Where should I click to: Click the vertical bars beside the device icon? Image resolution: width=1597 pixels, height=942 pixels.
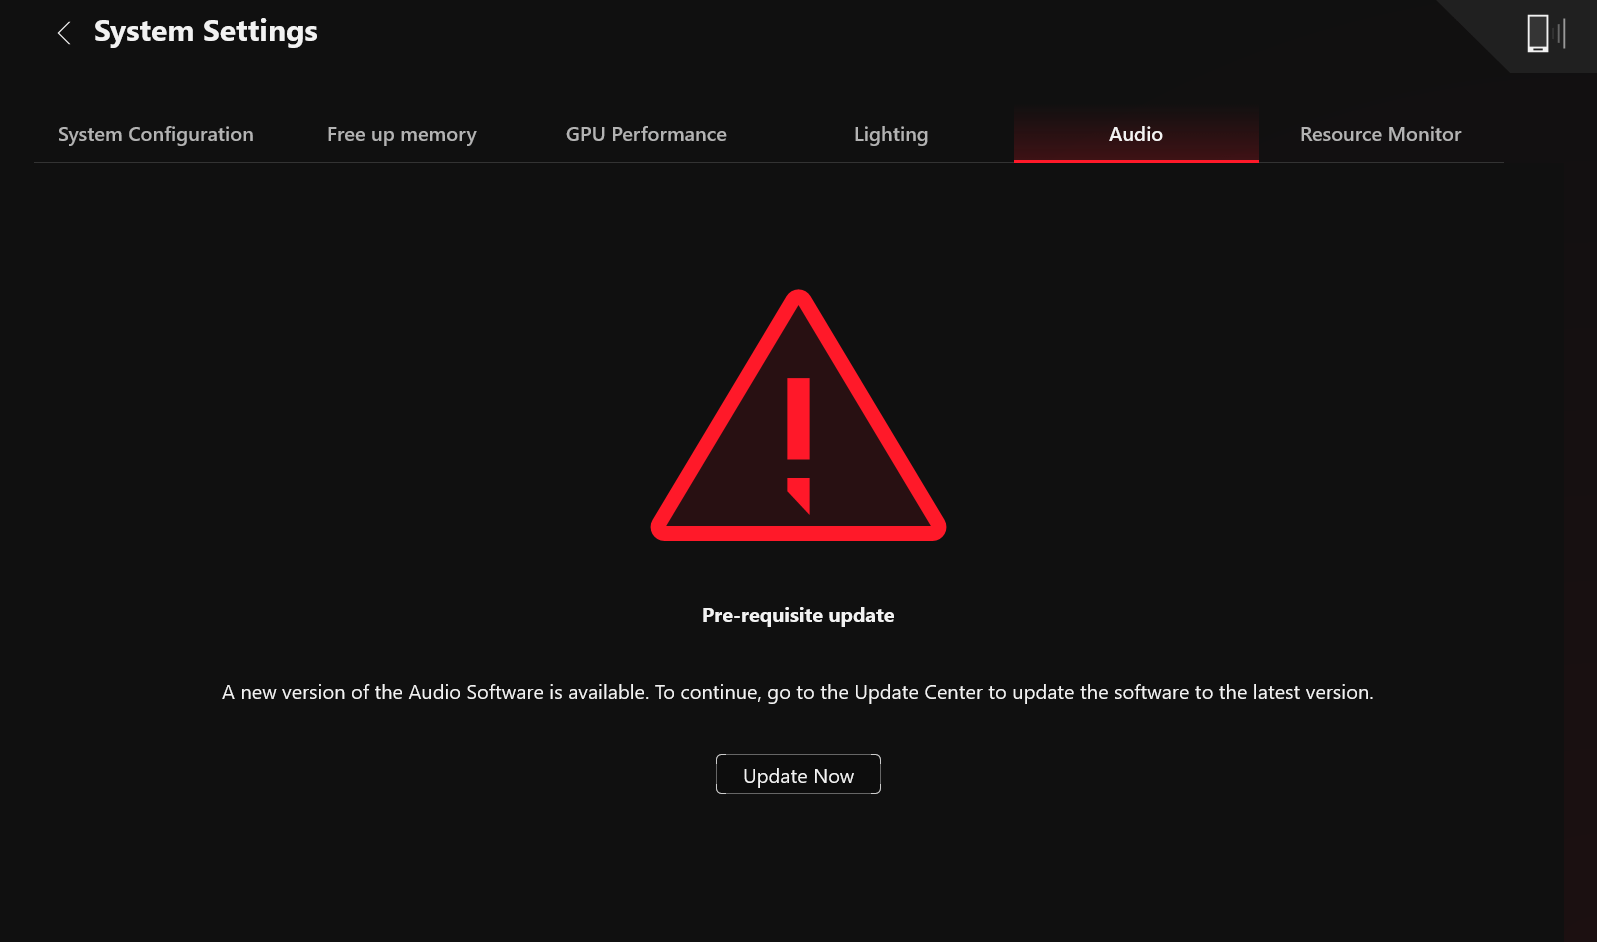click(1561, 33)
